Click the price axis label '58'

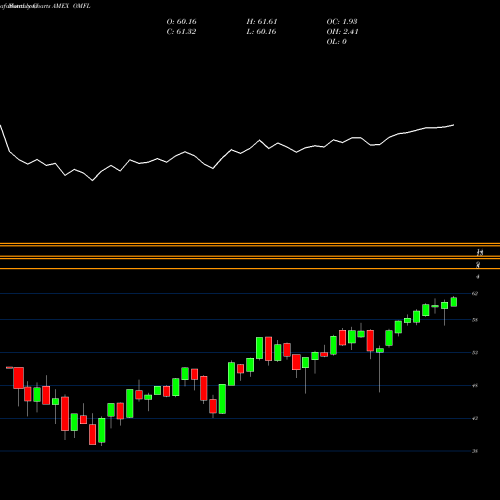475,320
